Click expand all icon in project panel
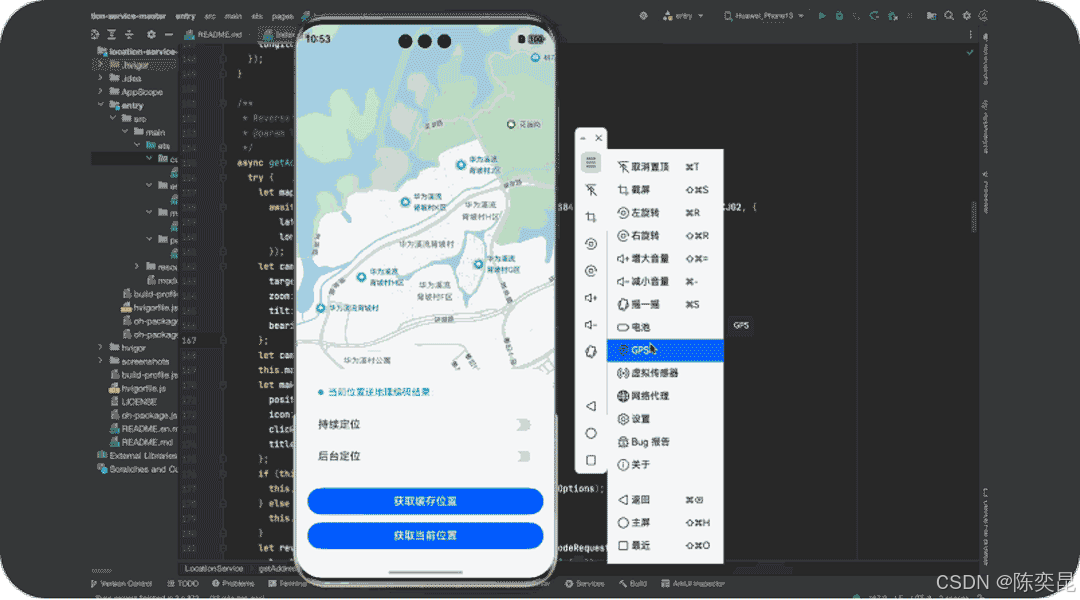 tap(112, 34)
